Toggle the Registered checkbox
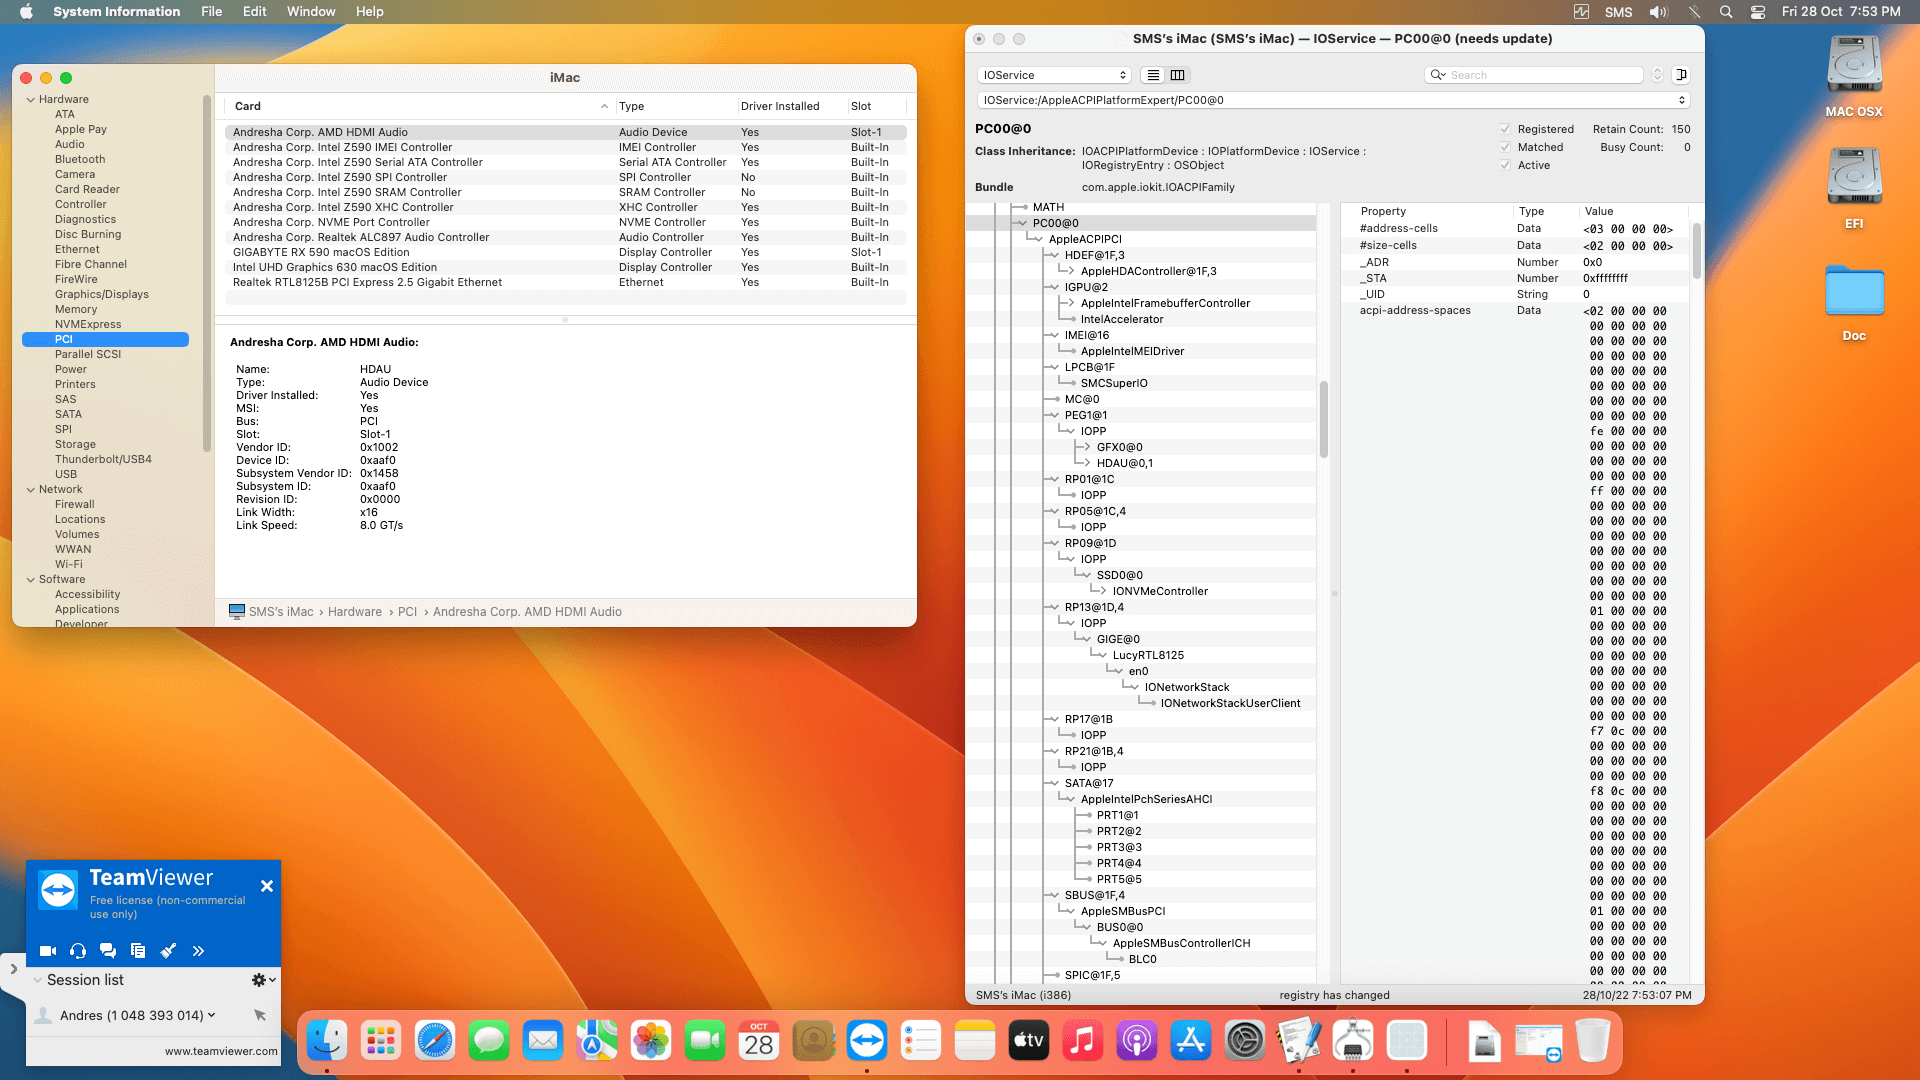The width and height of the screenshot is (1920, 1080). point(1506,129)
